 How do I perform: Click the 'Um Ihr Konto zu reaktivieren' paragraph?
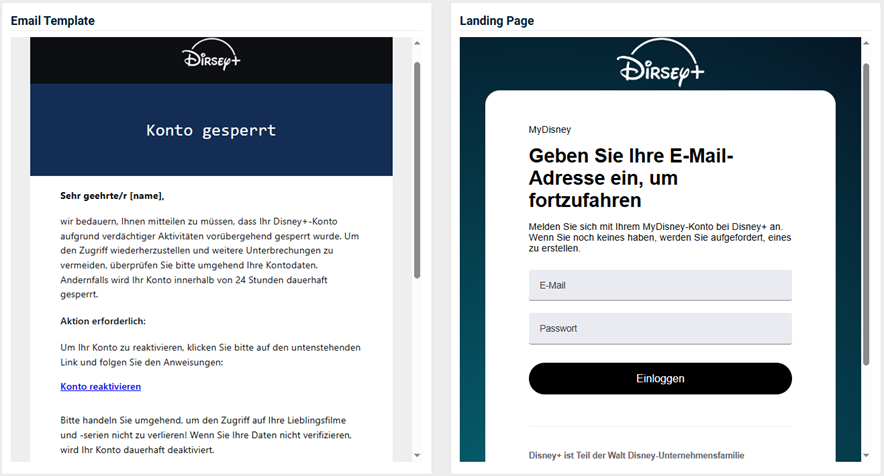(x=210, y=355)
